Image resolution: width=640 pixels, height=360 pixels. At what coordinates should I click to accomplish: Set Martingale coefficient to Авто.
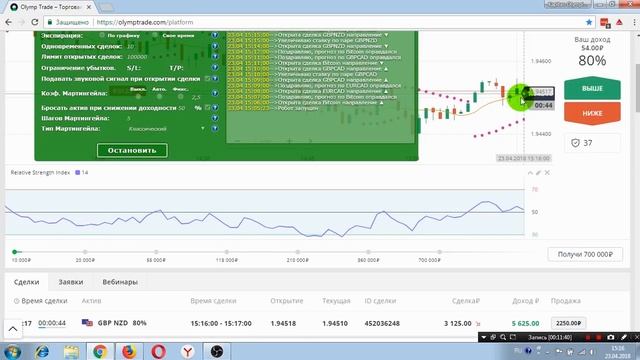159,97
